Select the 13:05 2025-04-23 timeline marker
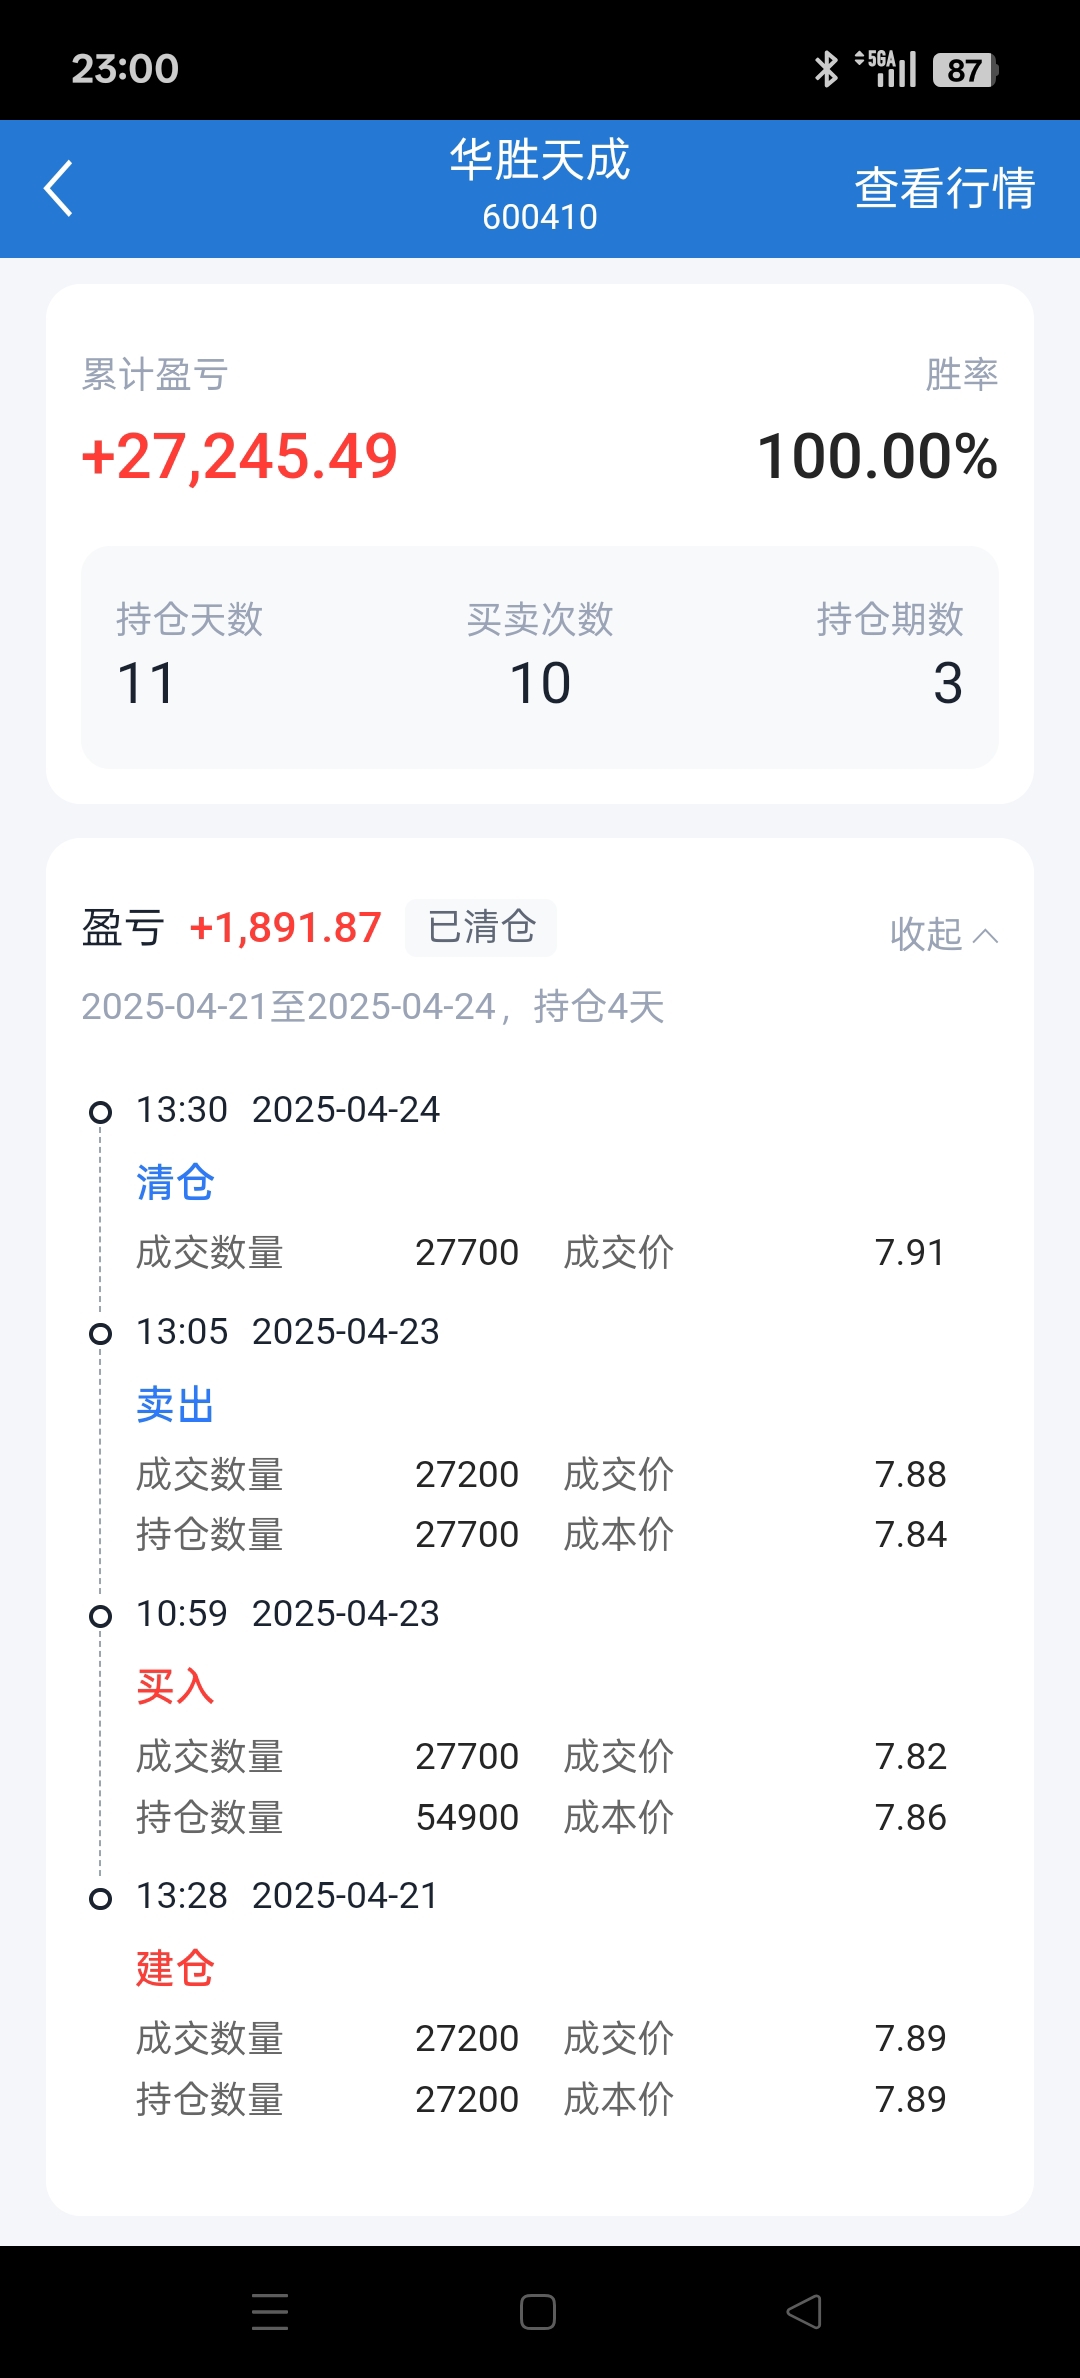Screen dimensions: 1080x2378 point(100,1334)
